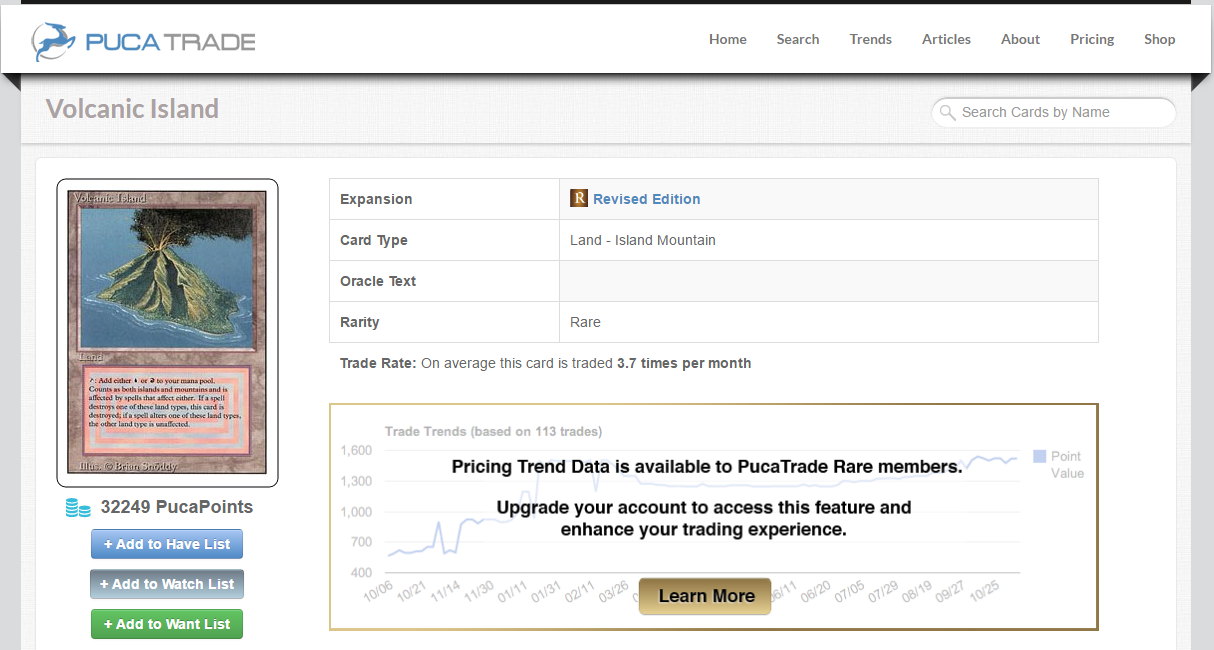1214x650 pixels.
Task: Click the Add to Have List button
Action: 167,544
